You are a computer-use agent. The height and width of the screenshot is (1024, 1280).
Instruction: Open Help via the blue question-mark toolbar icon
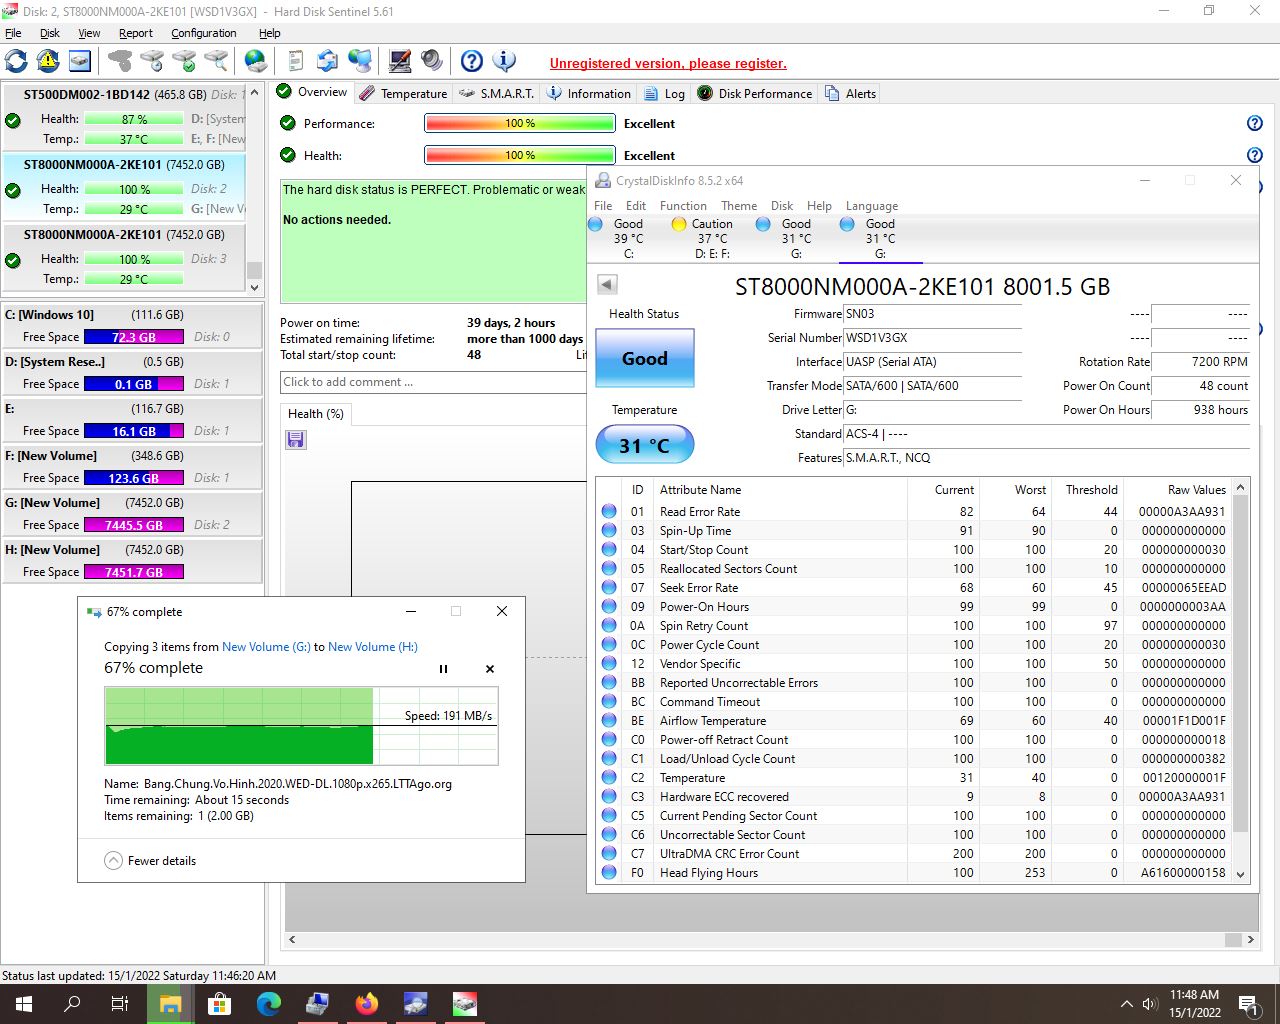[472, 61]
